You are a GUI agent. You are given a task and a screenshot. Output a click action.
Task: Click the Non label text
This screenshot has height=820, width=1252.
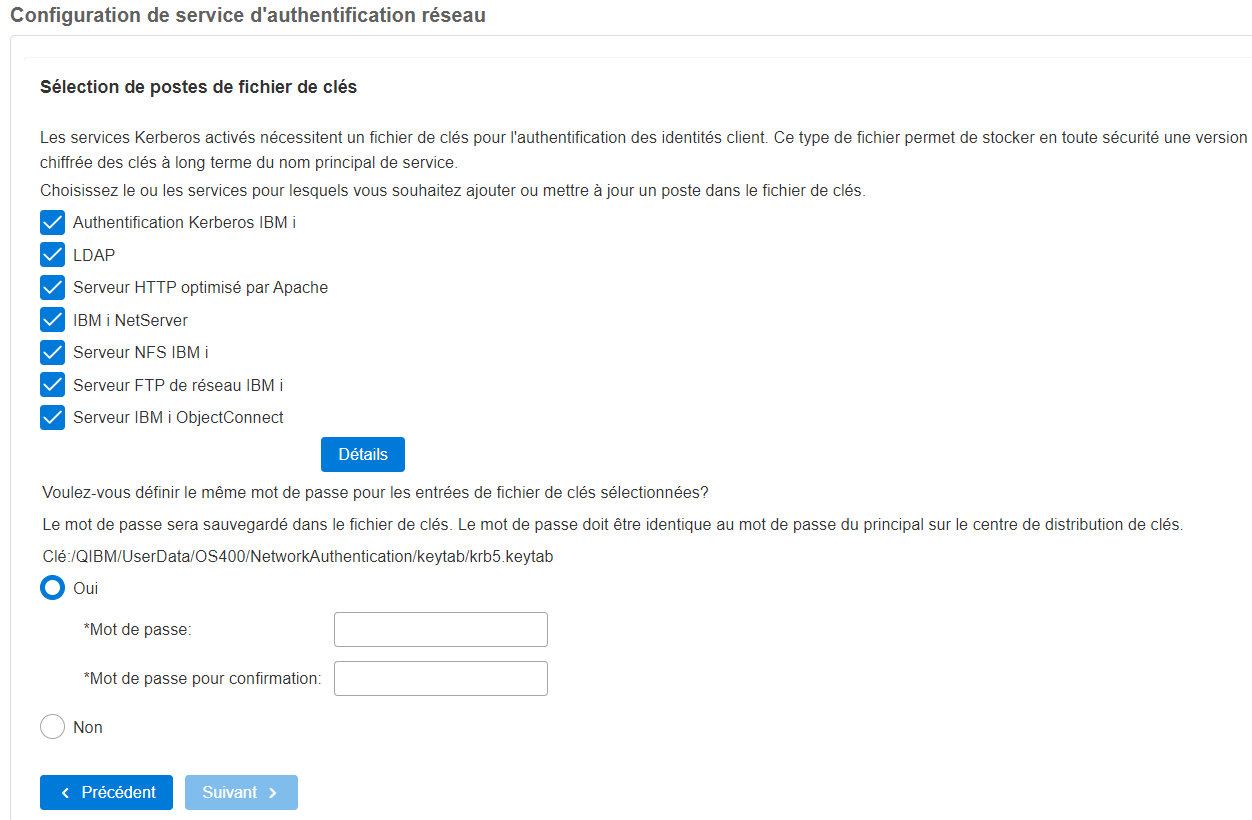click(x=88, y=727)
